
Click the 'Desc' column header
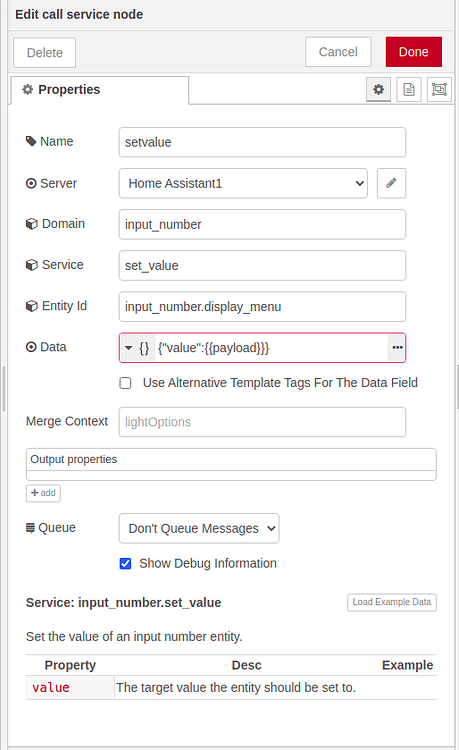coord(247,665)
